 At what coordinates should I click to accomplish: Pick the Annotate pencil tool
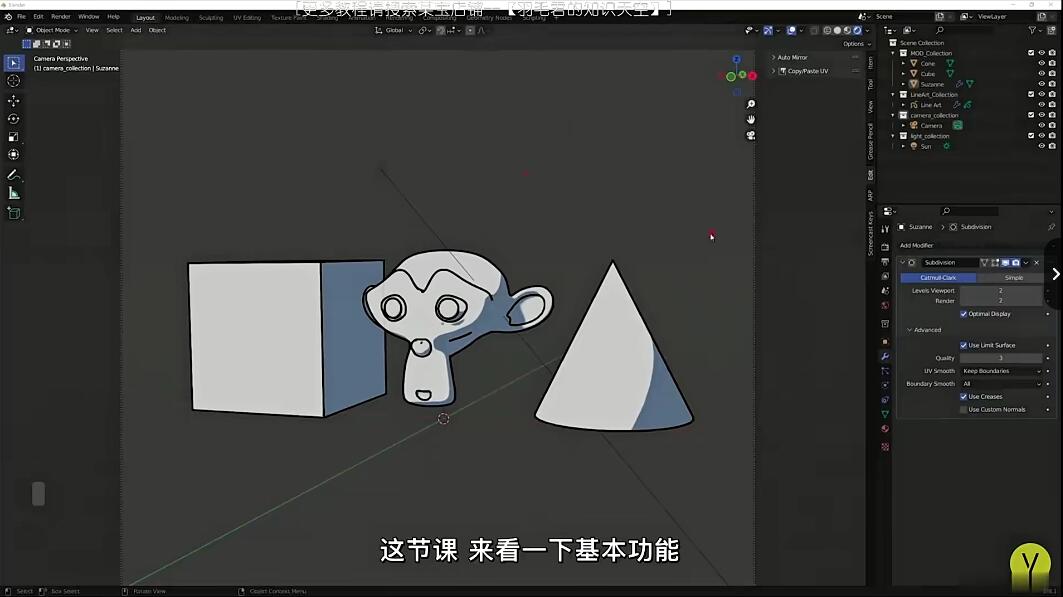tap(14, 175)
